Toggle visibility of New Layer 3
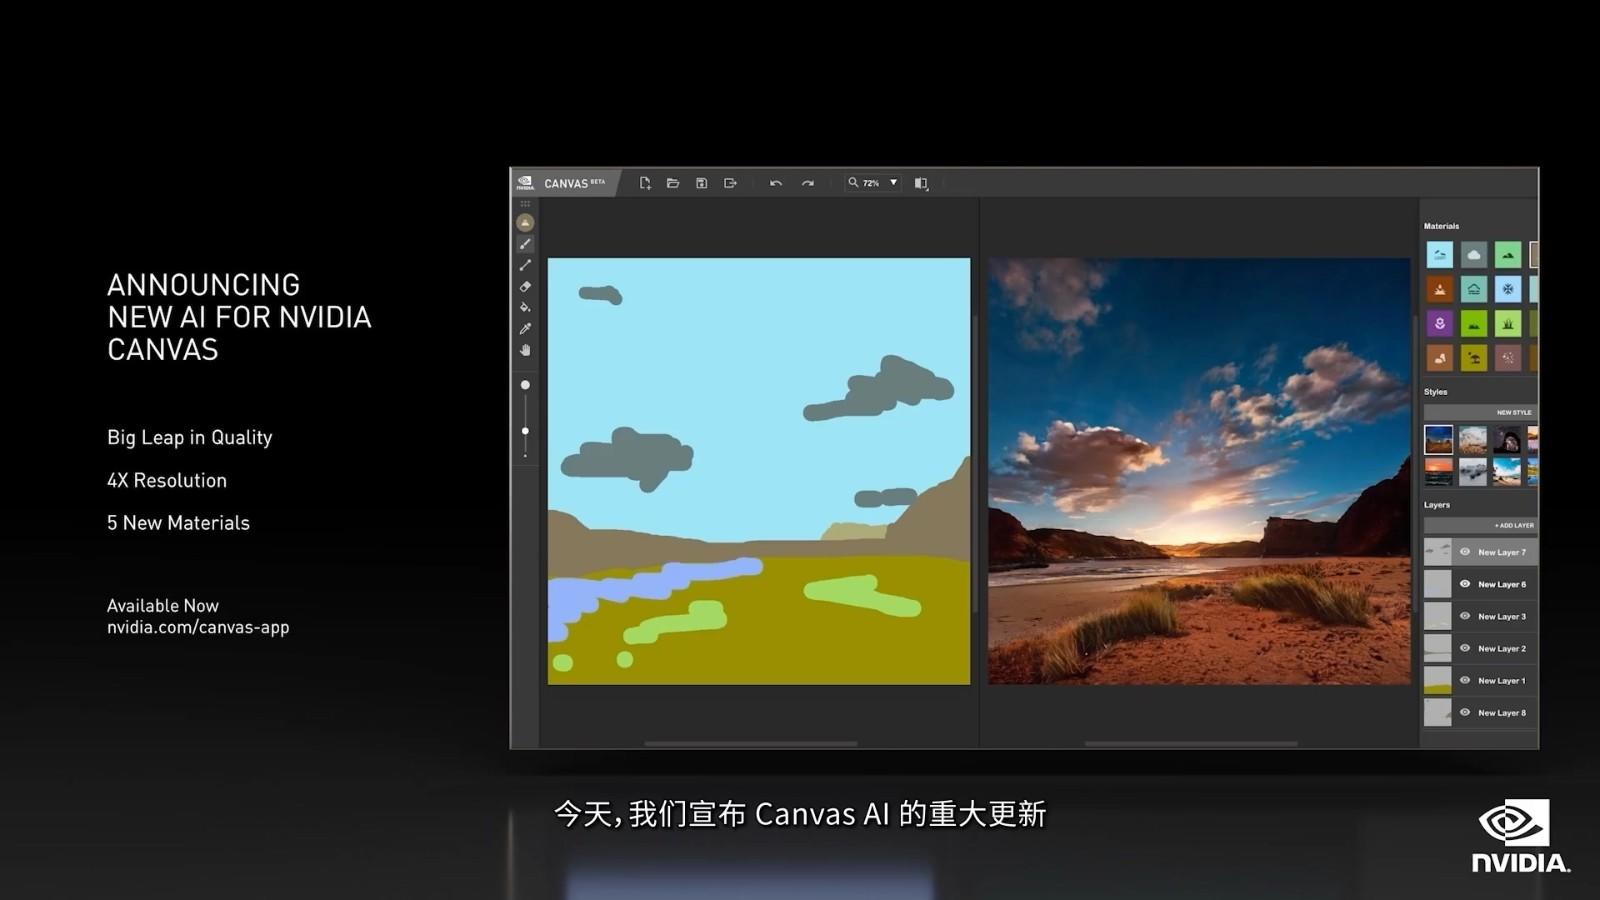 pyautogui.click(x=1465, y=616)
